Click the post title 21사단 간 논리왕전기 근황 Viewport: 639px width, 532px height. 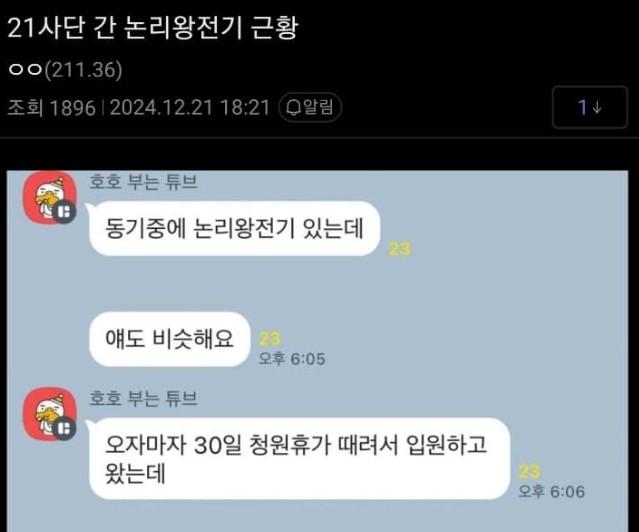coord(153,28)
